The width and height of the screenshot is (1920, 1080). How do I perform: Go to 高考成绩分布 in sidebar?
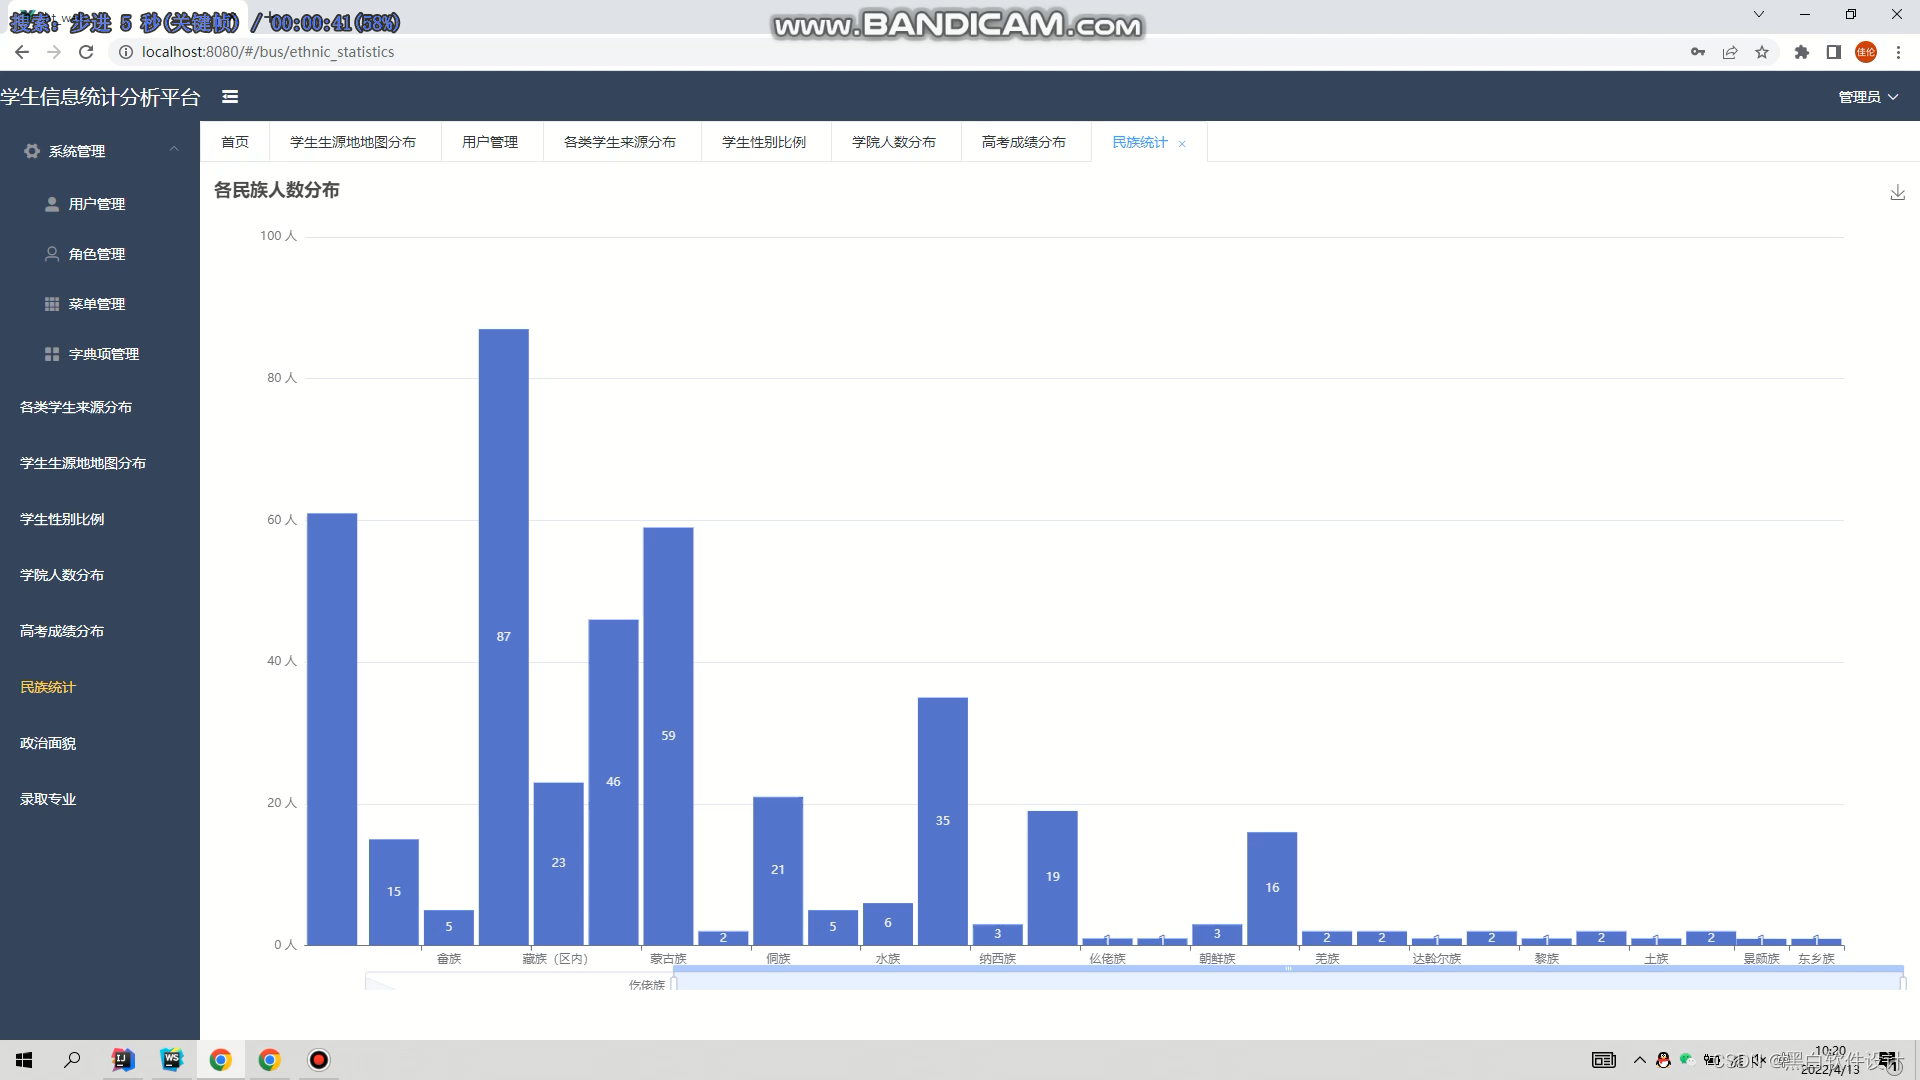click(62, 631)
